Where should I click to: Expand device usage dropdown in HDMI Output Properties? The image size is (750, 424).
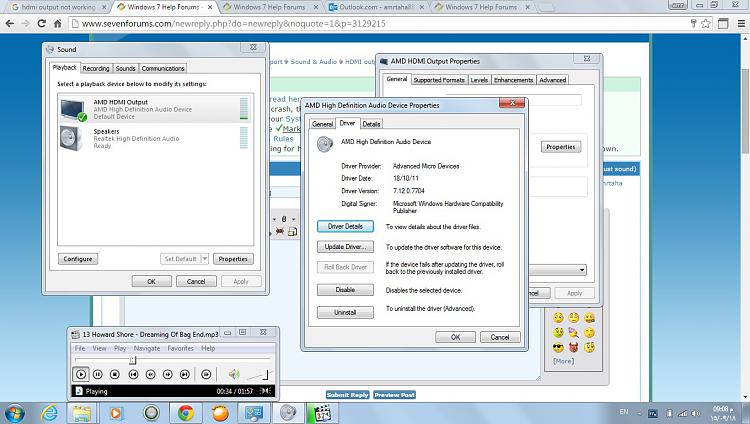[582, 270]
